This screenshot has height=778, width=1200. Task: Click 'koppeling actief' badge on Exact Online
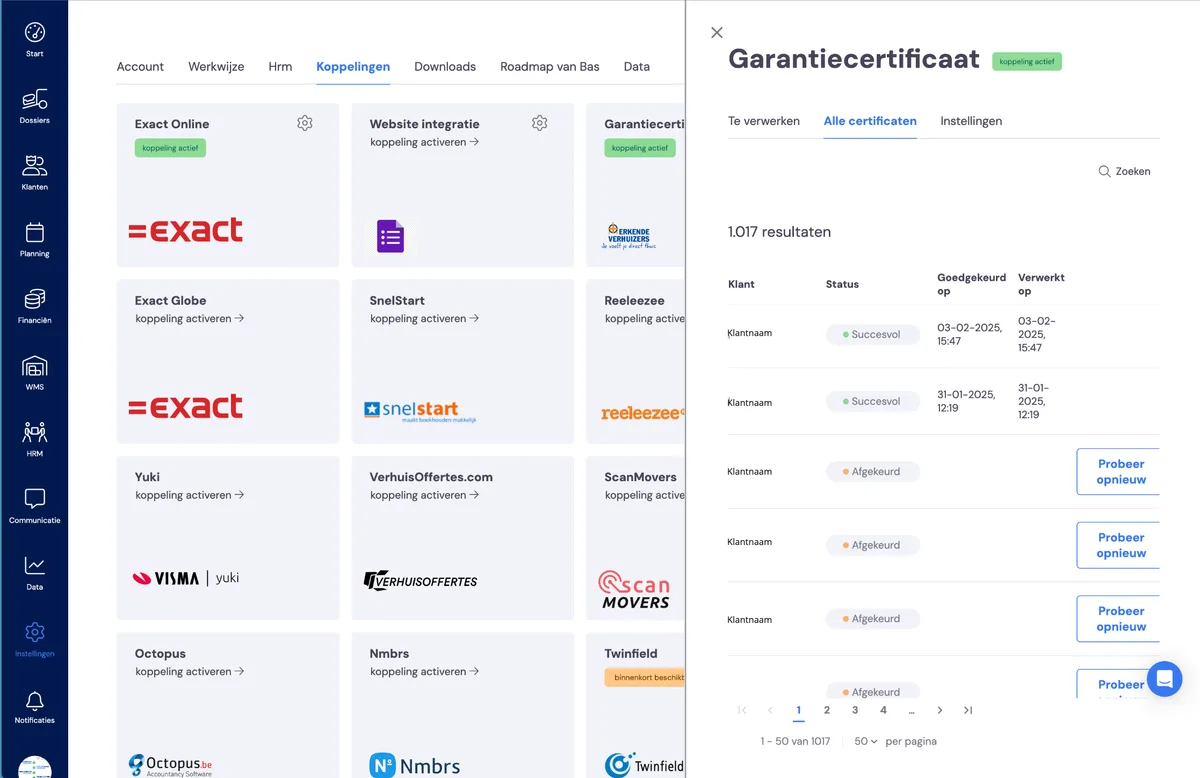click(x=170, y=148)
